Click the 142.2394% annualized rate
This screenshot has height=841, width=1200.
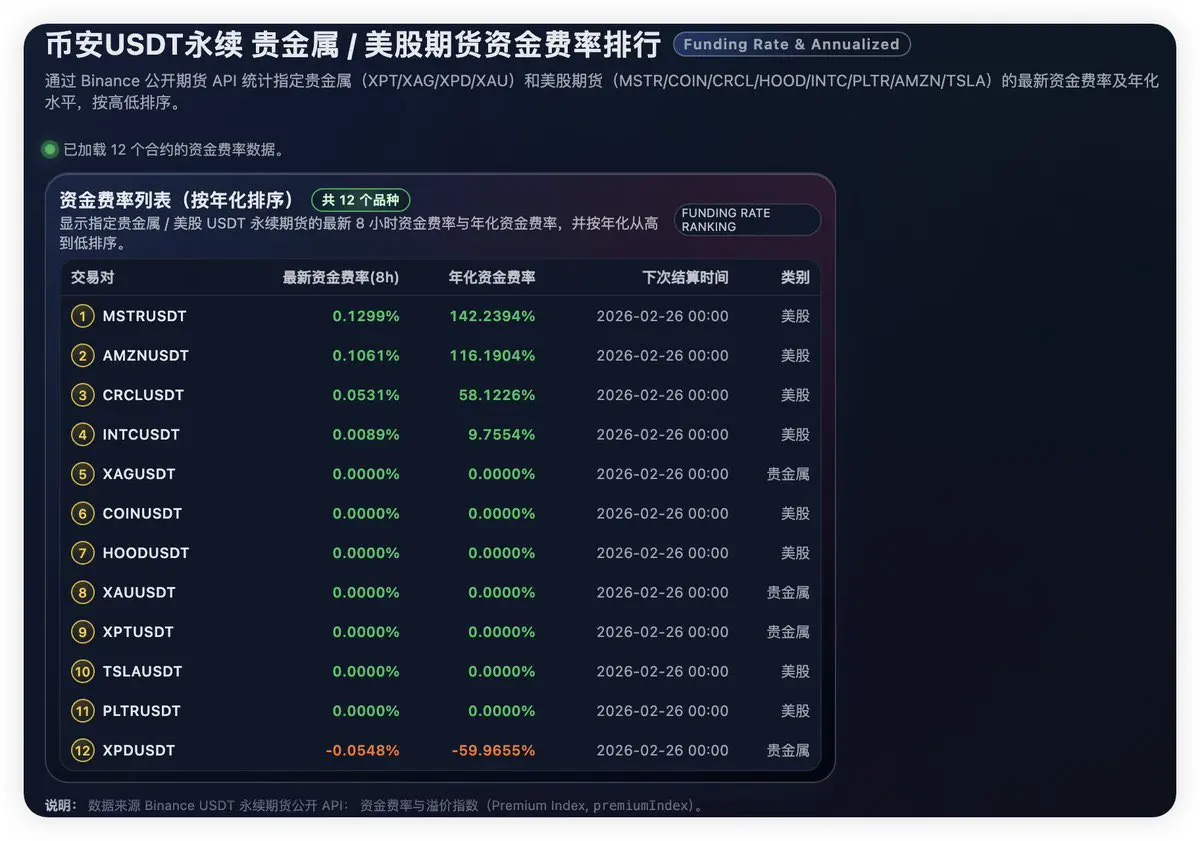pyautogui.click(x=492, y=316)
